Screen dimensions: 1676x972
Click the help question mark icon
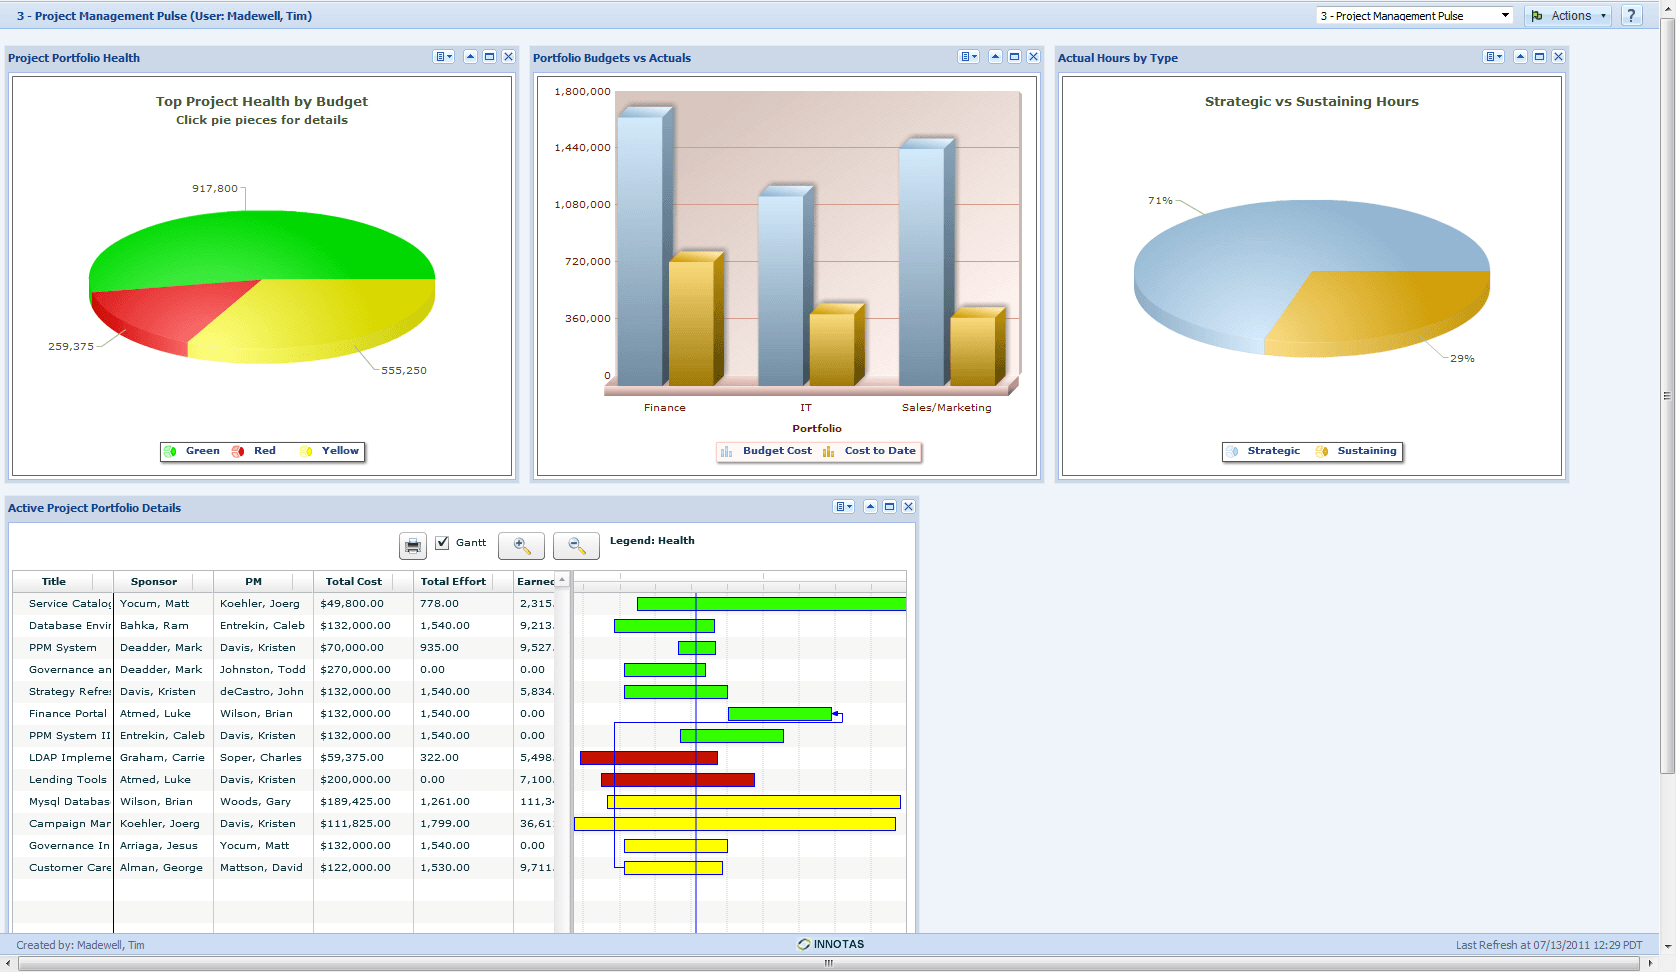tap(1631, 16)
